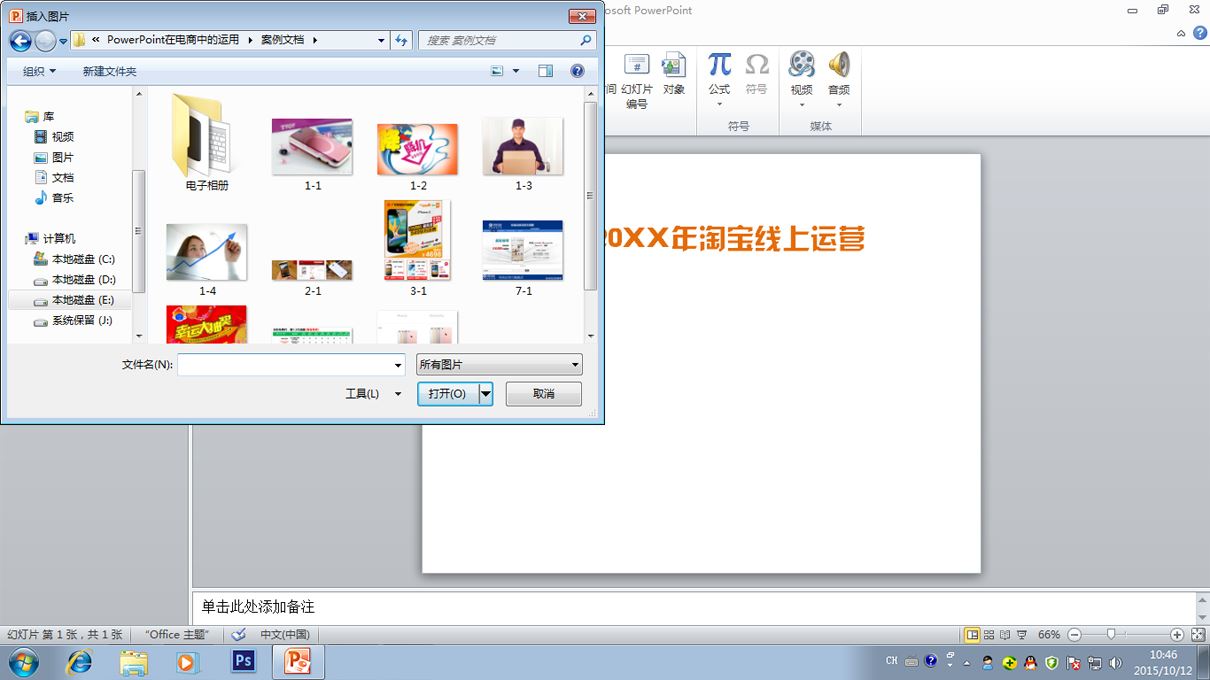
Task: Open the 工具(L) menu
Action: tap(372, 394)
